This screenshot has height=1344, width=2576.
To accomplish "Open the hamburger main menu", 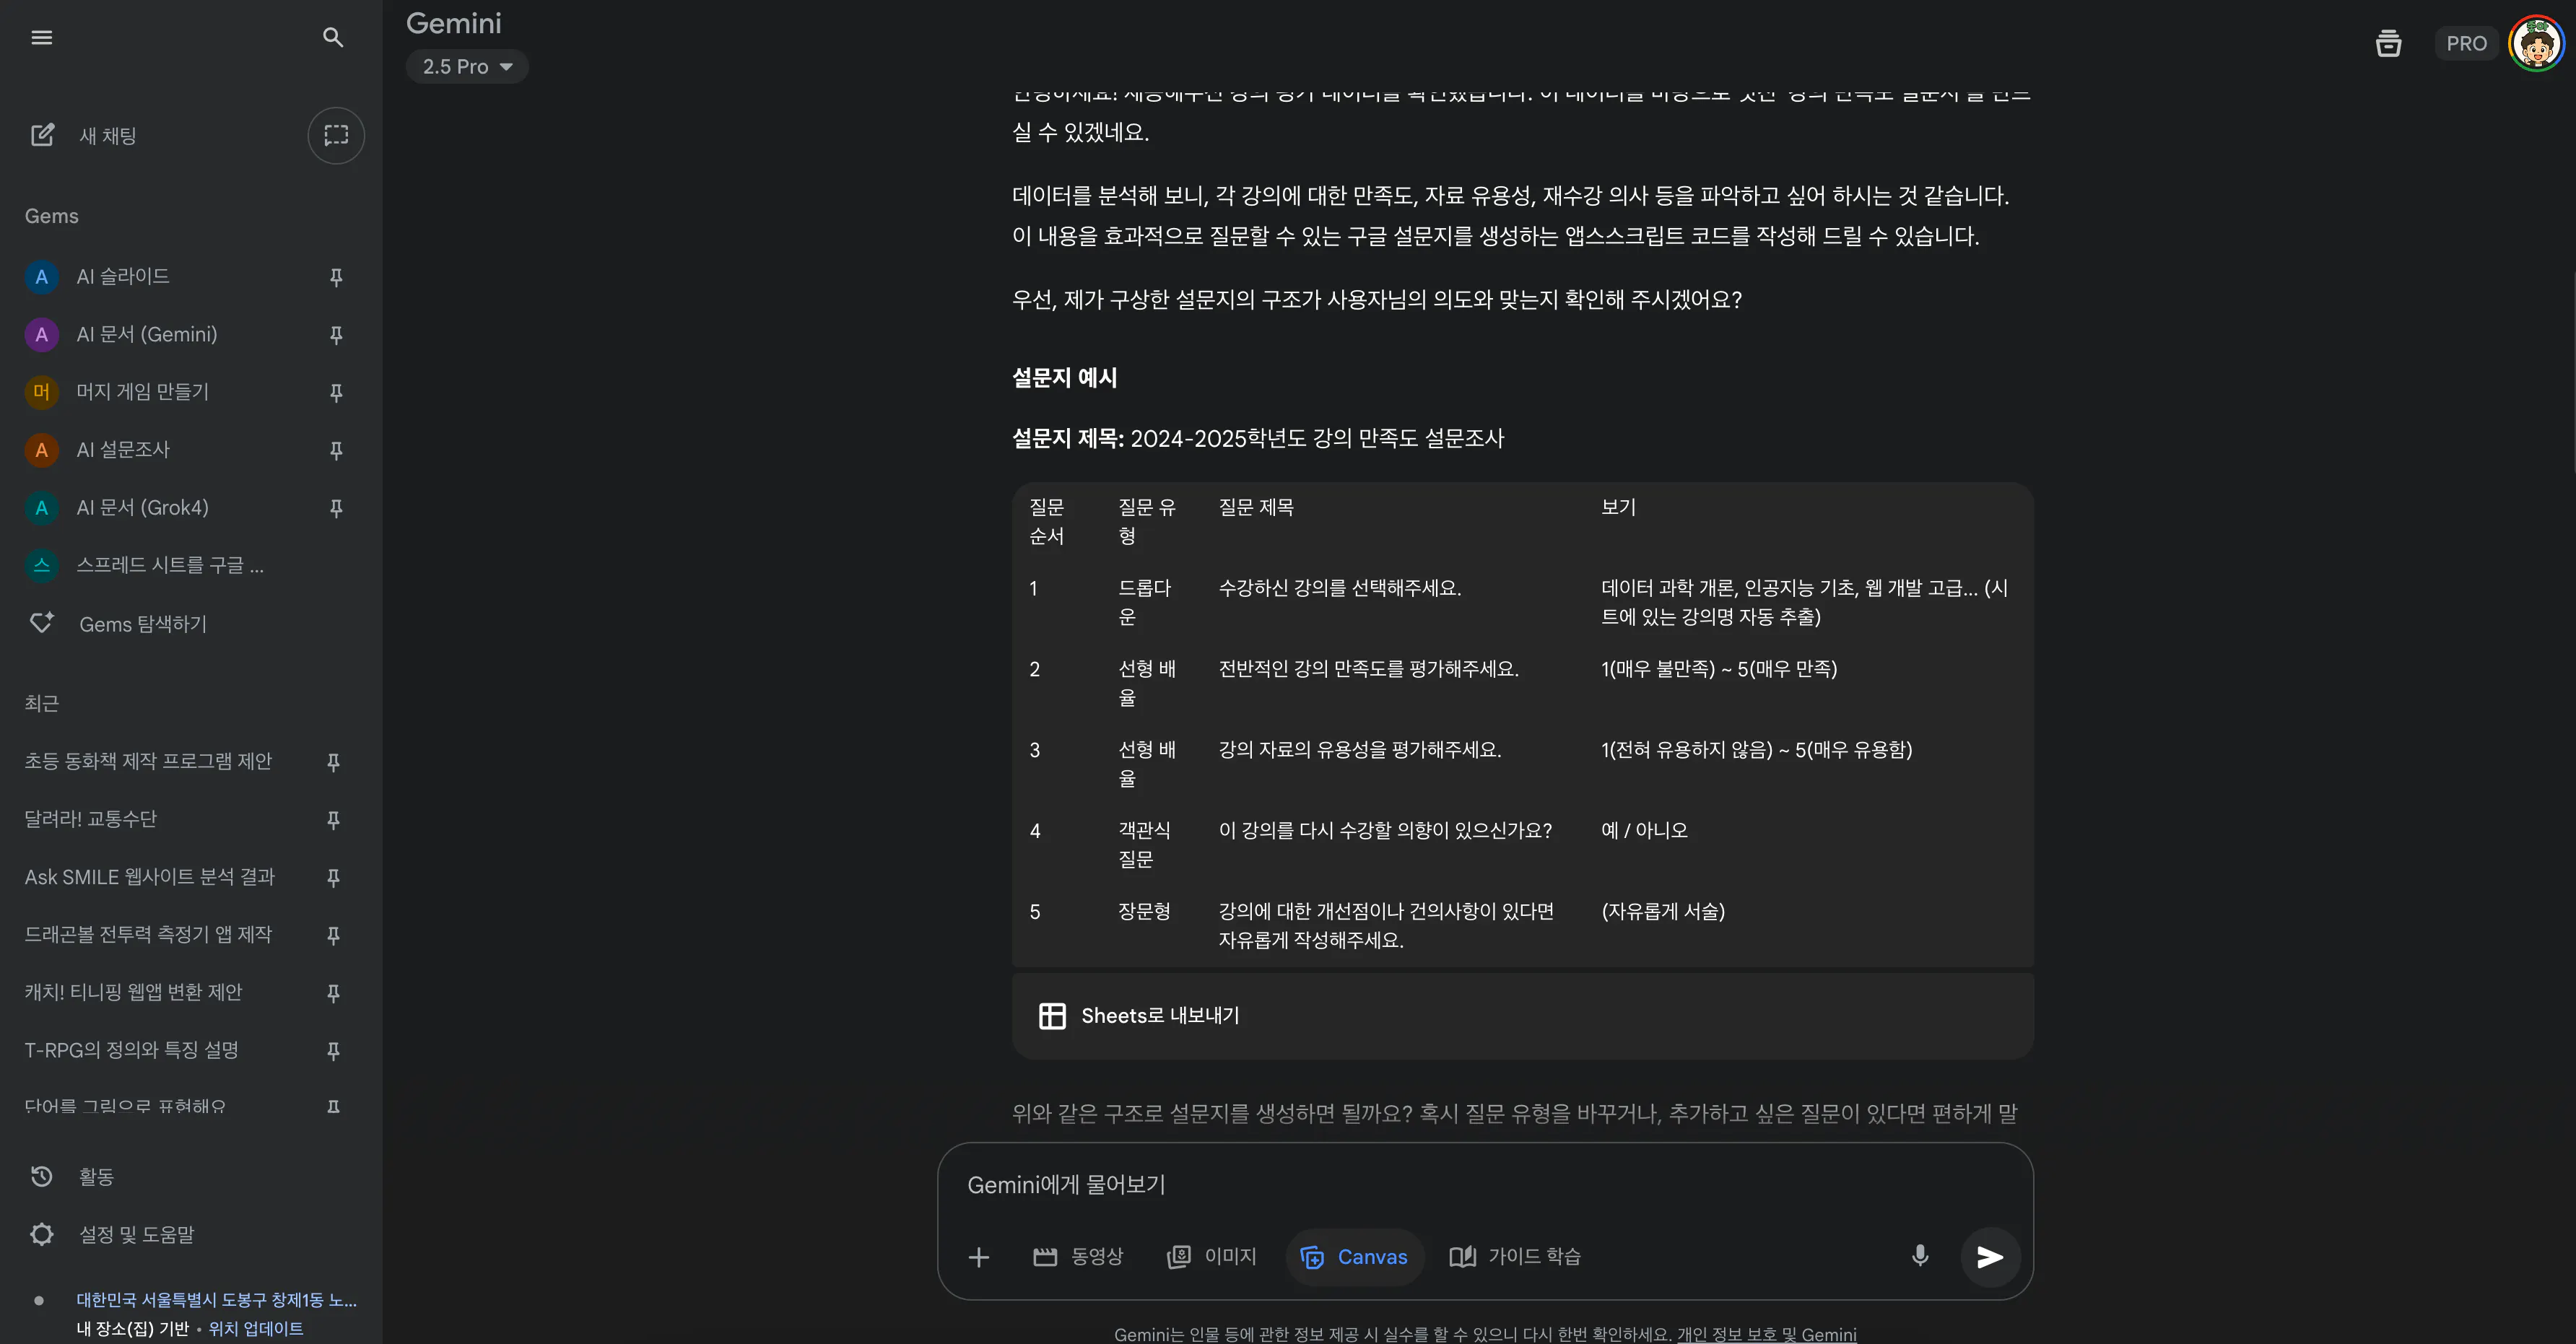I will 41,38.
